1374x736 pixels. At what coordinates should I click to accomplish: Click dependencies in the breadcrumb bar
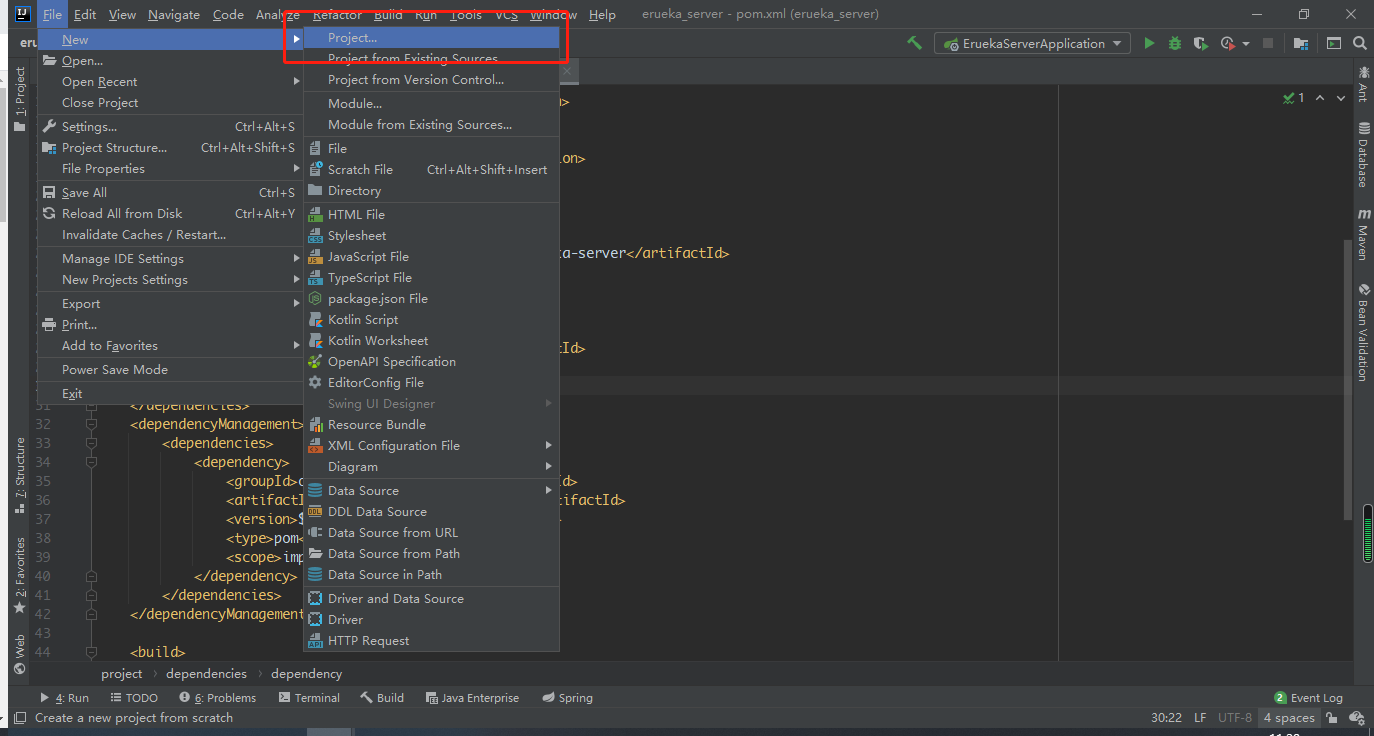point(206,674)
